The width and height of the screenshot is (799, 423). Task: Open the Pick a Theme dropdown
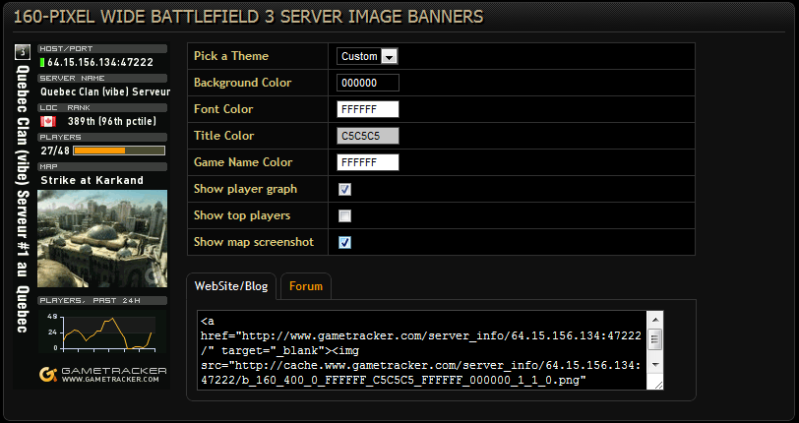click(367, 56)
